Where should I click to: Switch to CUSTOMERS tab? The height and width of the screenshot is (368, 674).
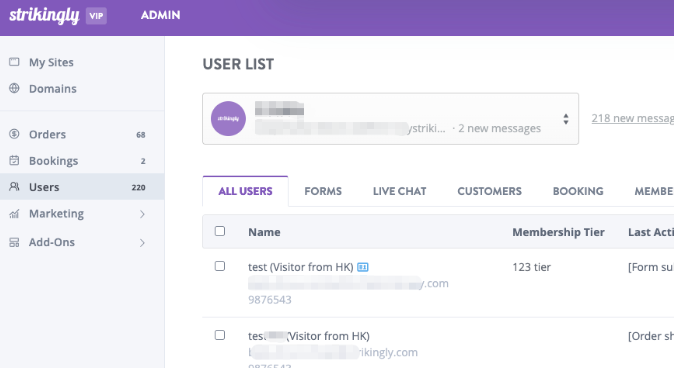(490, 191)
